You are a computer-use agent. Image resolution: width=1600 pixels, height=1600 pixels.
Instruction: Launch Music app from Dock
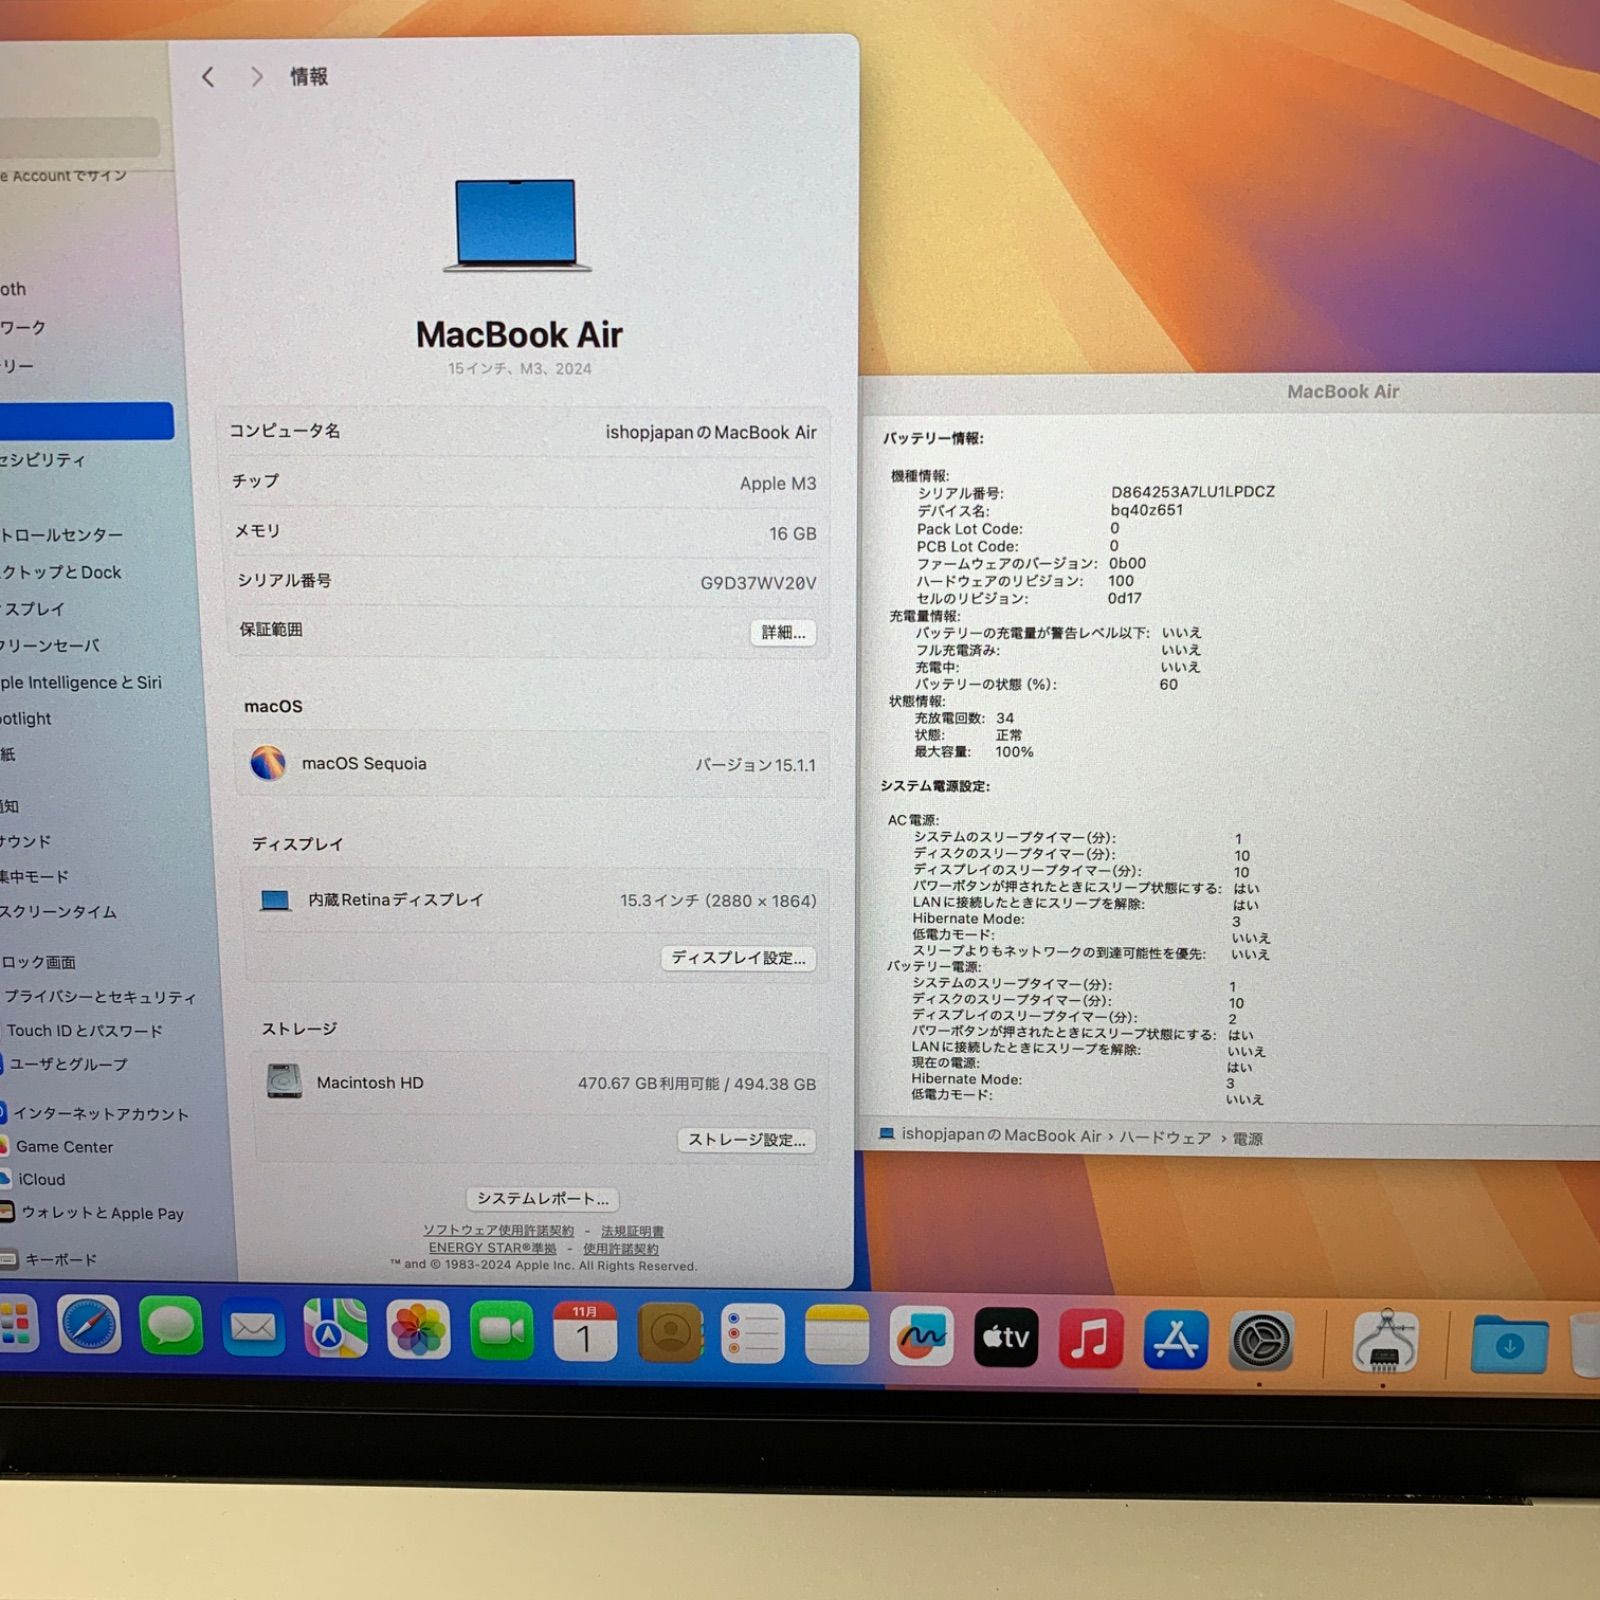(1090, 1338)
